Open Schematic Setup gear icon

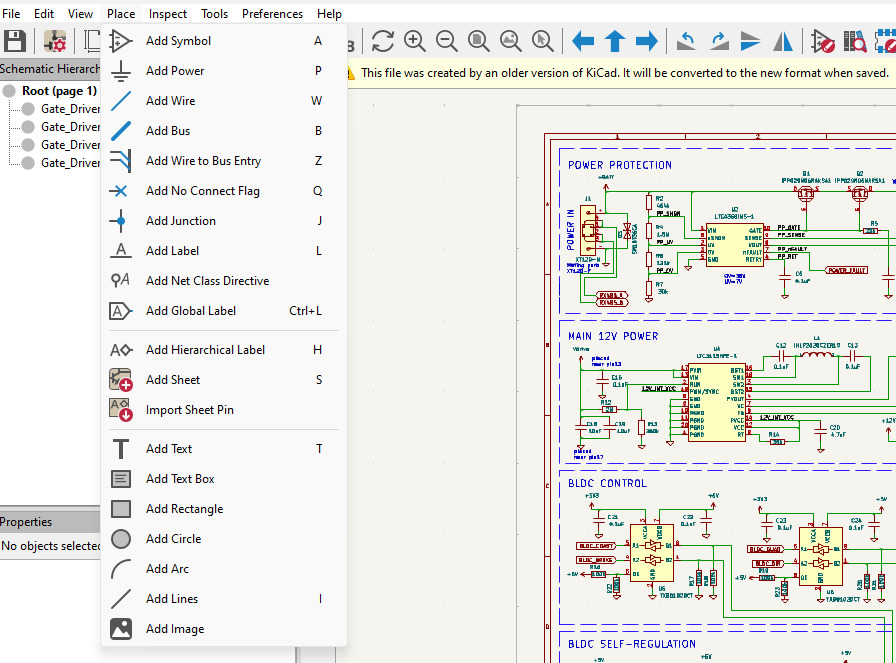(55, 41)
